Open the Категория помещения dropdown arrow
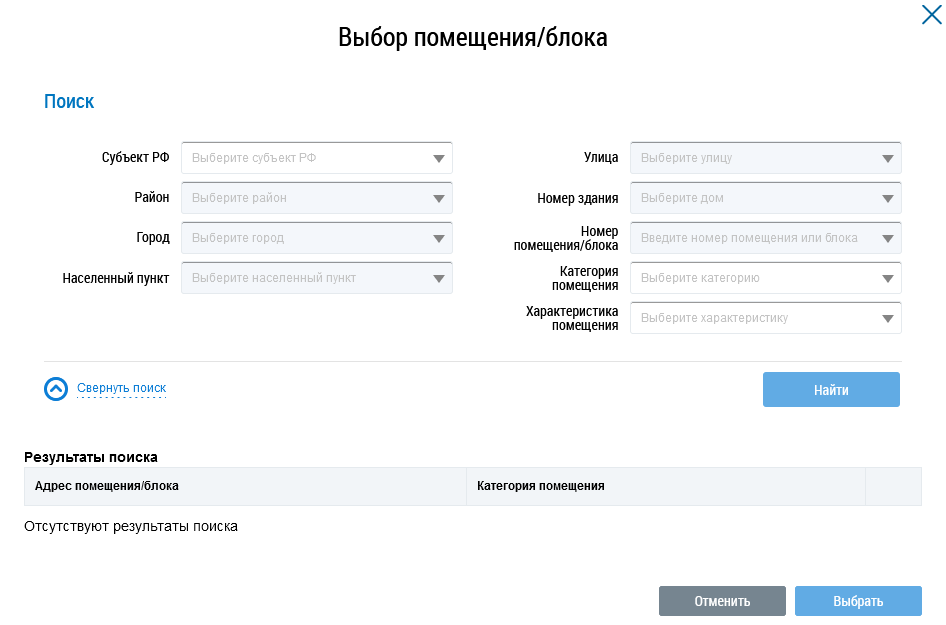 [x=887, y=278]
